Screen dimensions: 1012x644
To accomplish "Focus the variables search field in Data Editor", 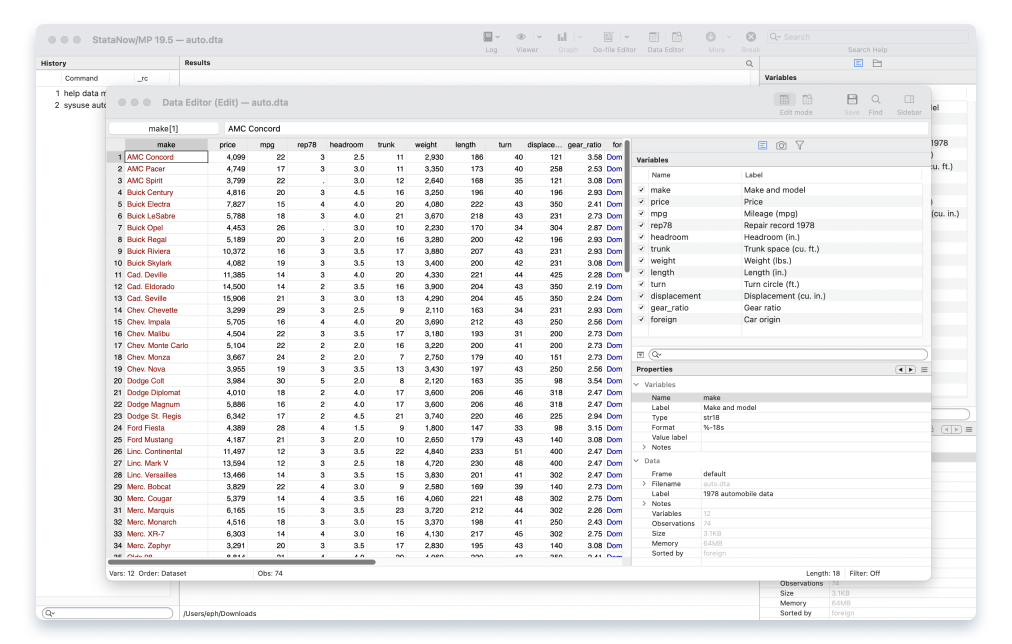I will point(788,355).
